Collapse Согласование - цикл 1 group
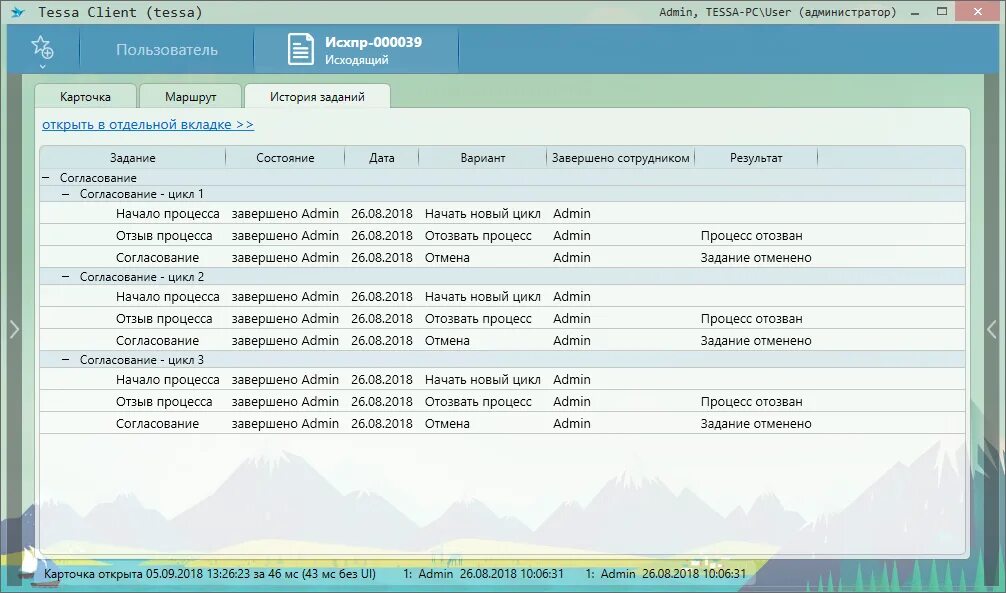Image resolution: width=1006 pixels, height=593 pixels. 65,194
